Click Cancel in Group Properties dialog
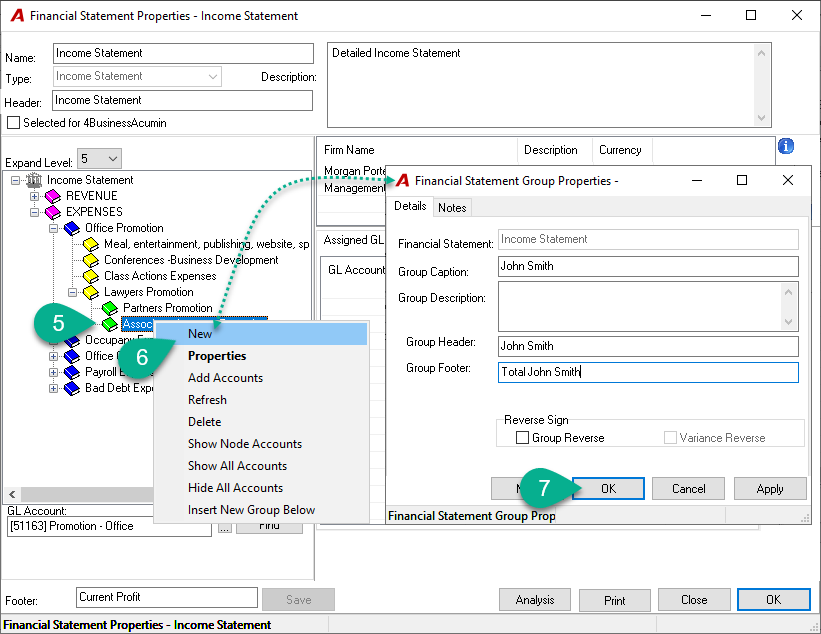This screenshot has width=821, height=634. click(689, 488)
